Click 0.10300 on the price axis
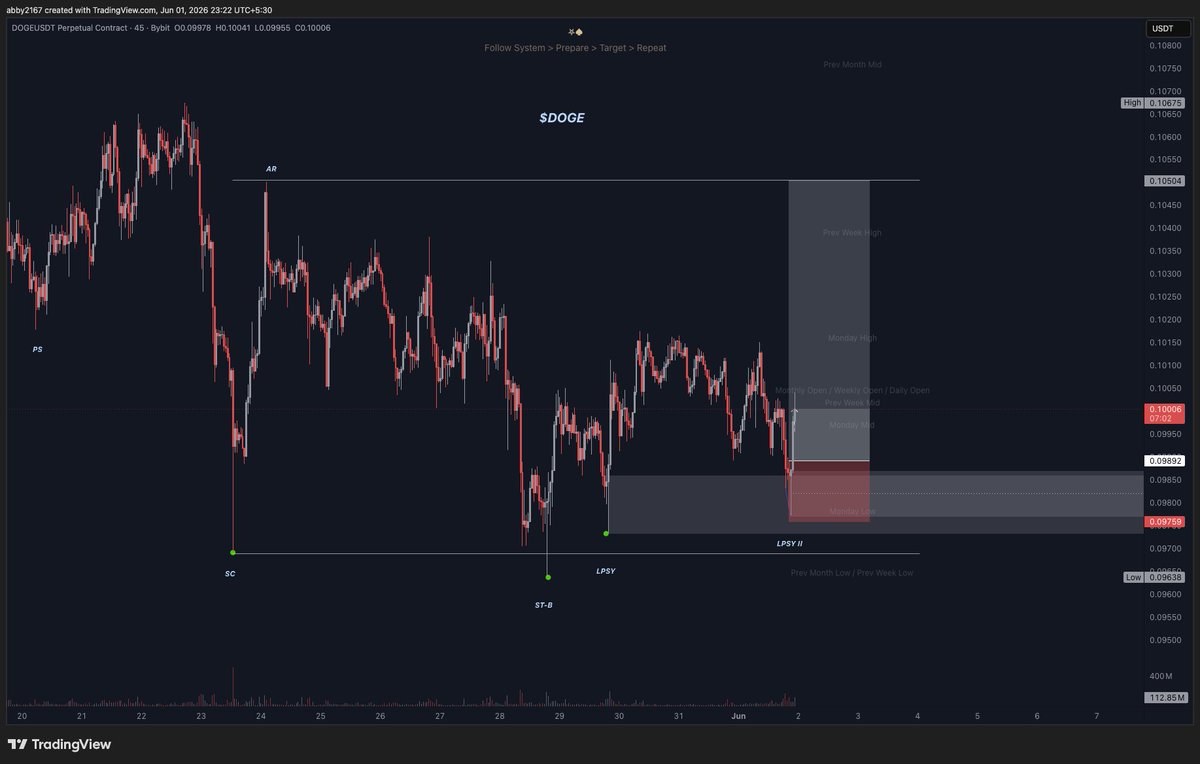This screenshot has height=764, width=1200. pos(1166,274)
